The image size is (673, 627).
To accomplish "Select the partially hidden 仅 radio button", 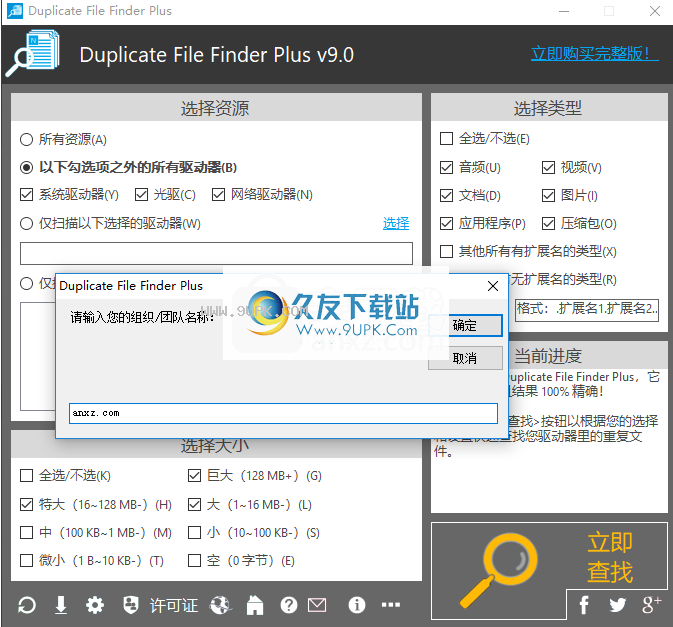I will tap(27, 284).
